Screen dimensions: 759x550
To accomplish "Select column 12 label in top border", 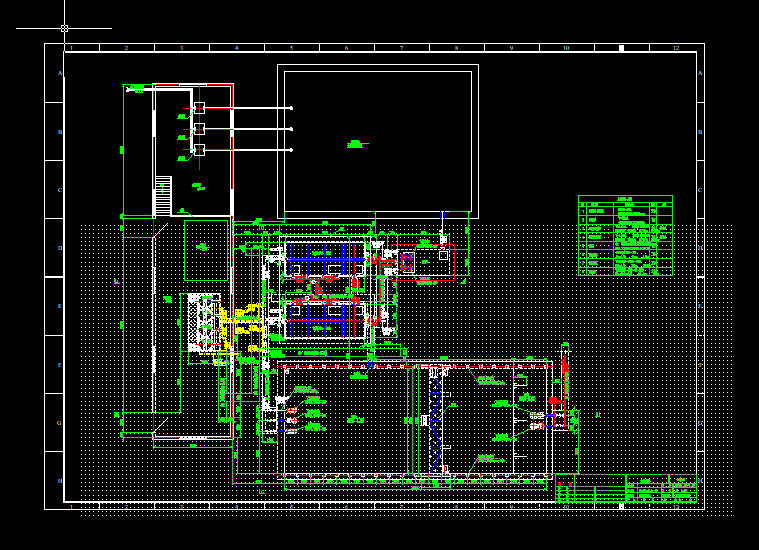I will 676,48.
